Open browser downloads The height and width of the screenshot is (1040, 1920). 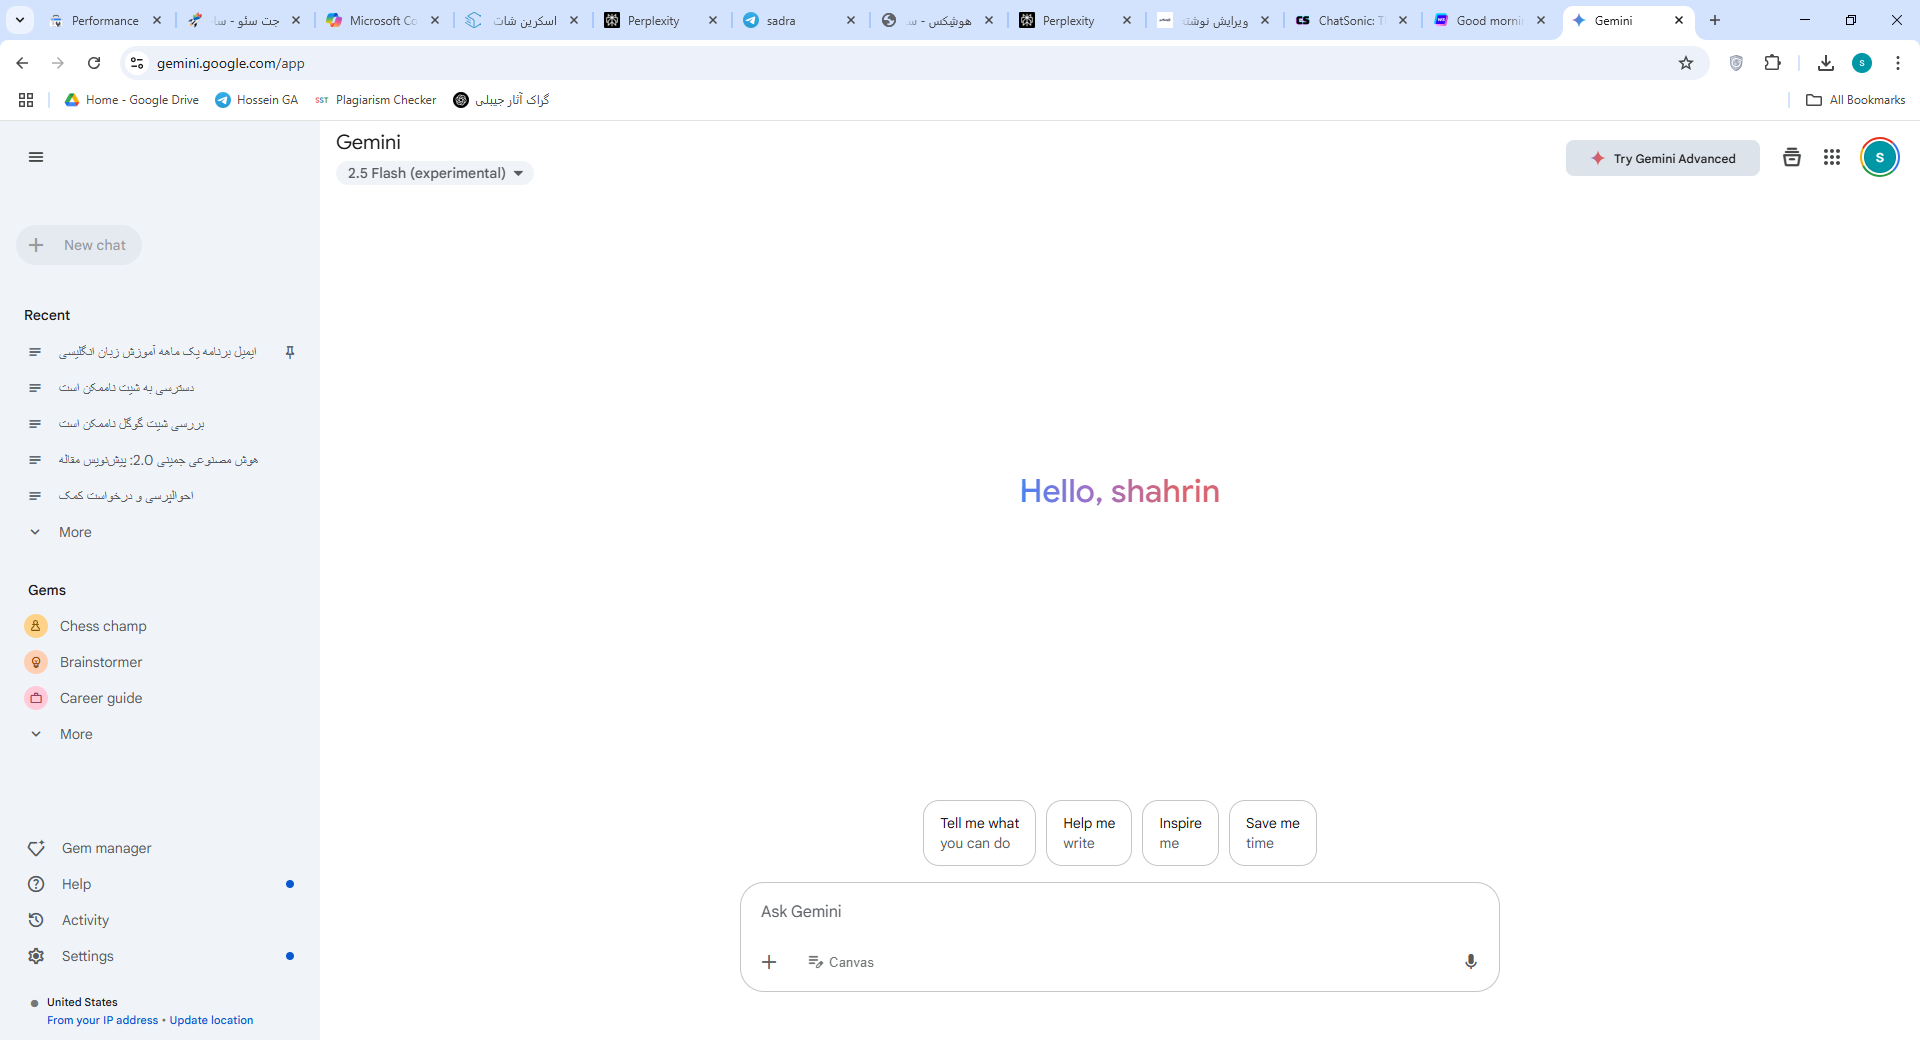pos(1826,63)
